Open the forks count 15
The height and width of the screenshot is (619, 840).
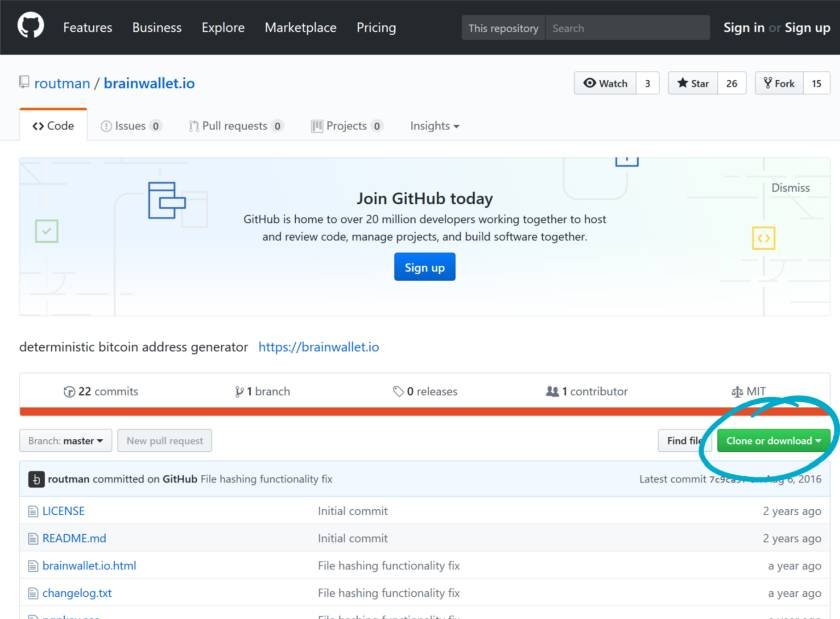point(816,83)
